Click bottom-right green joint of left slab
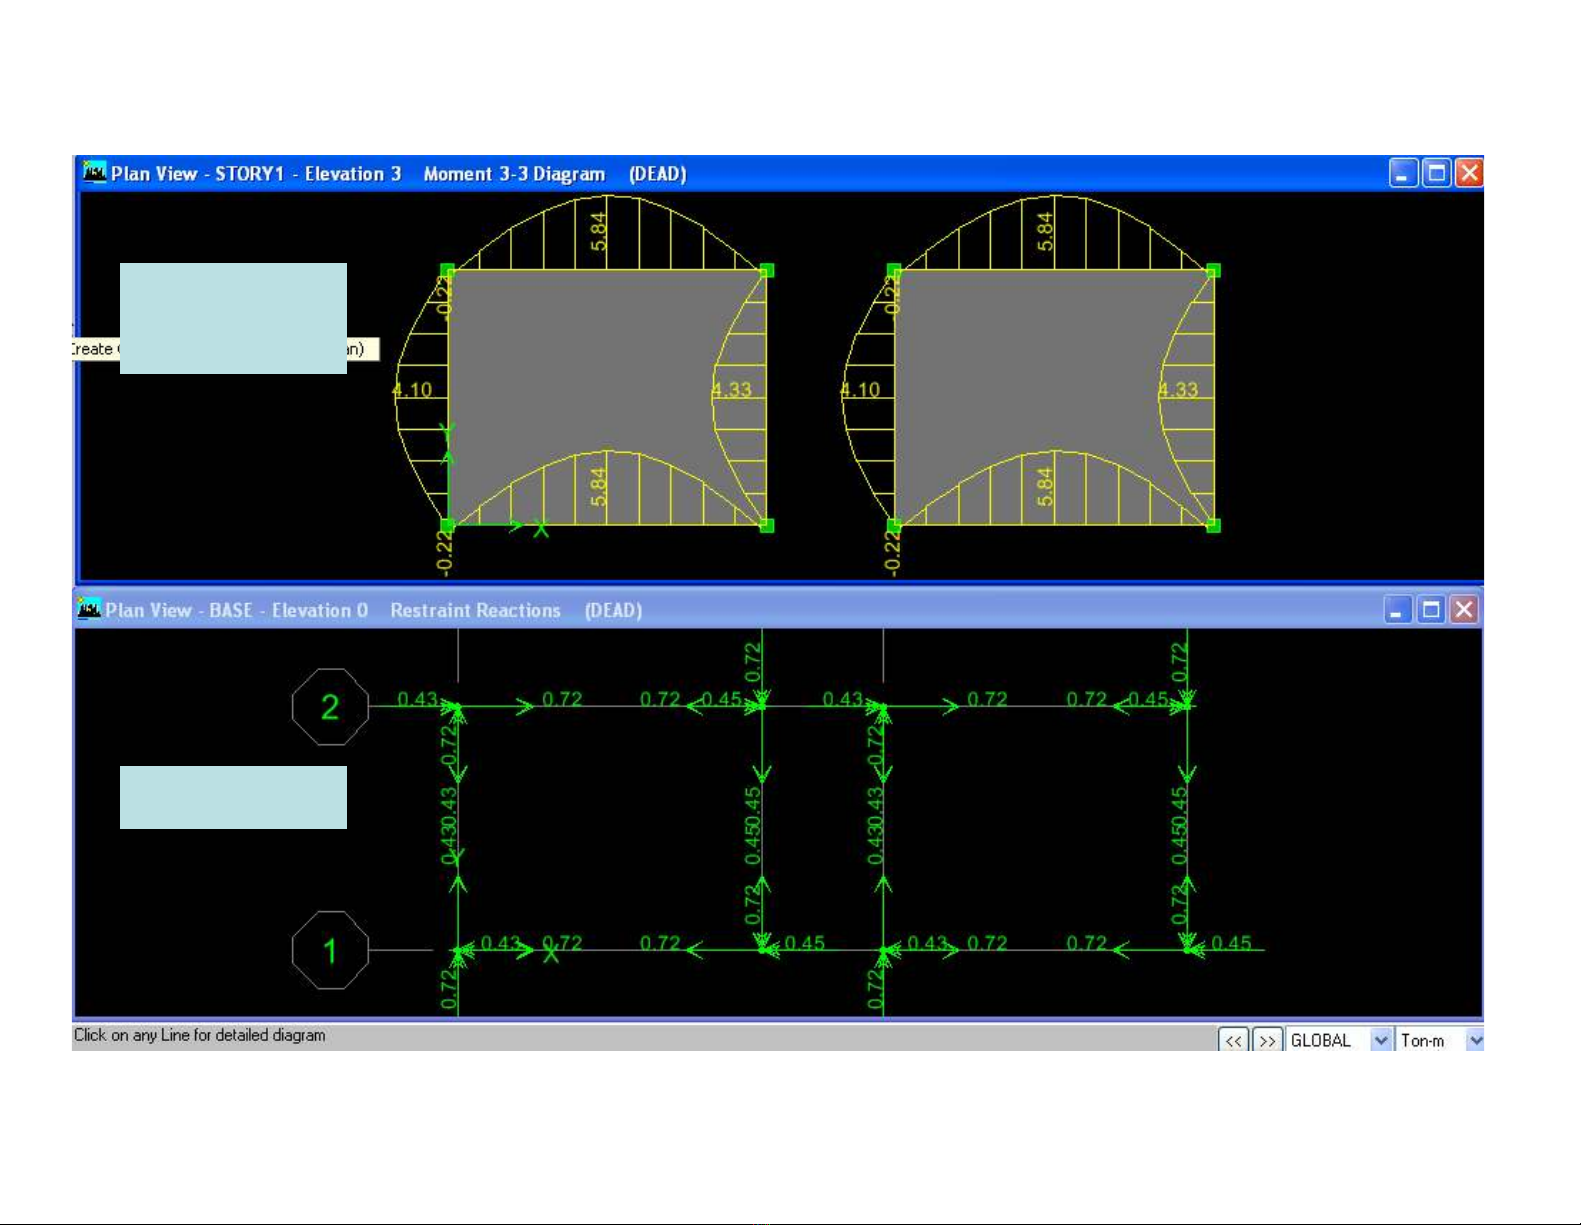1581x1225 pixels. click(767, 525)
